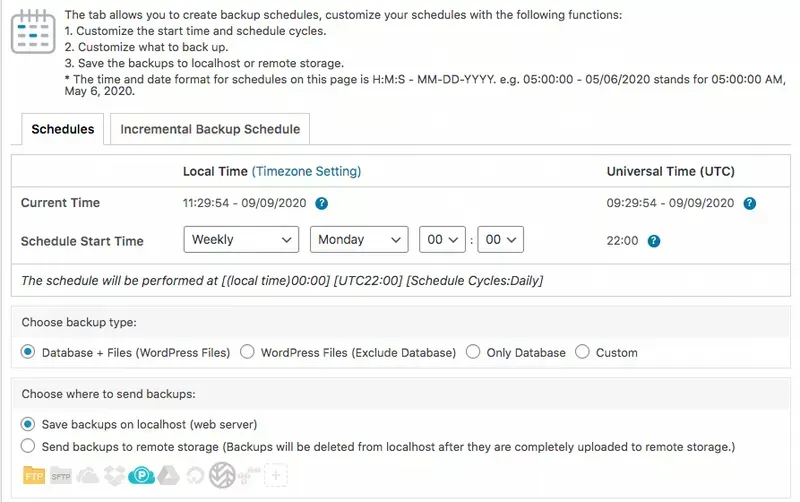800x502 pixels.
Task: Click the local time 11:29:54 - 09/09/2020
Action: pyautogui.click(x=244, y=203)
